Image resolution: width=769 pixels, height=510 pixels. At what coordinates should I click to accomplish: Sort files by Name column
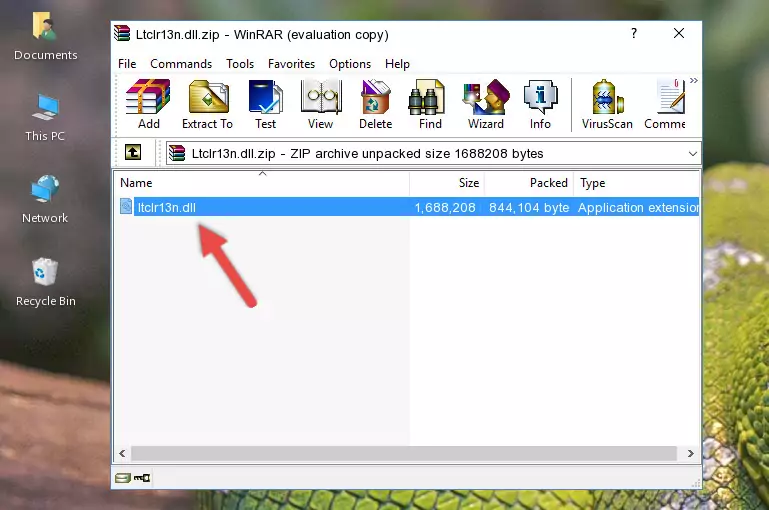pos(262,183)
